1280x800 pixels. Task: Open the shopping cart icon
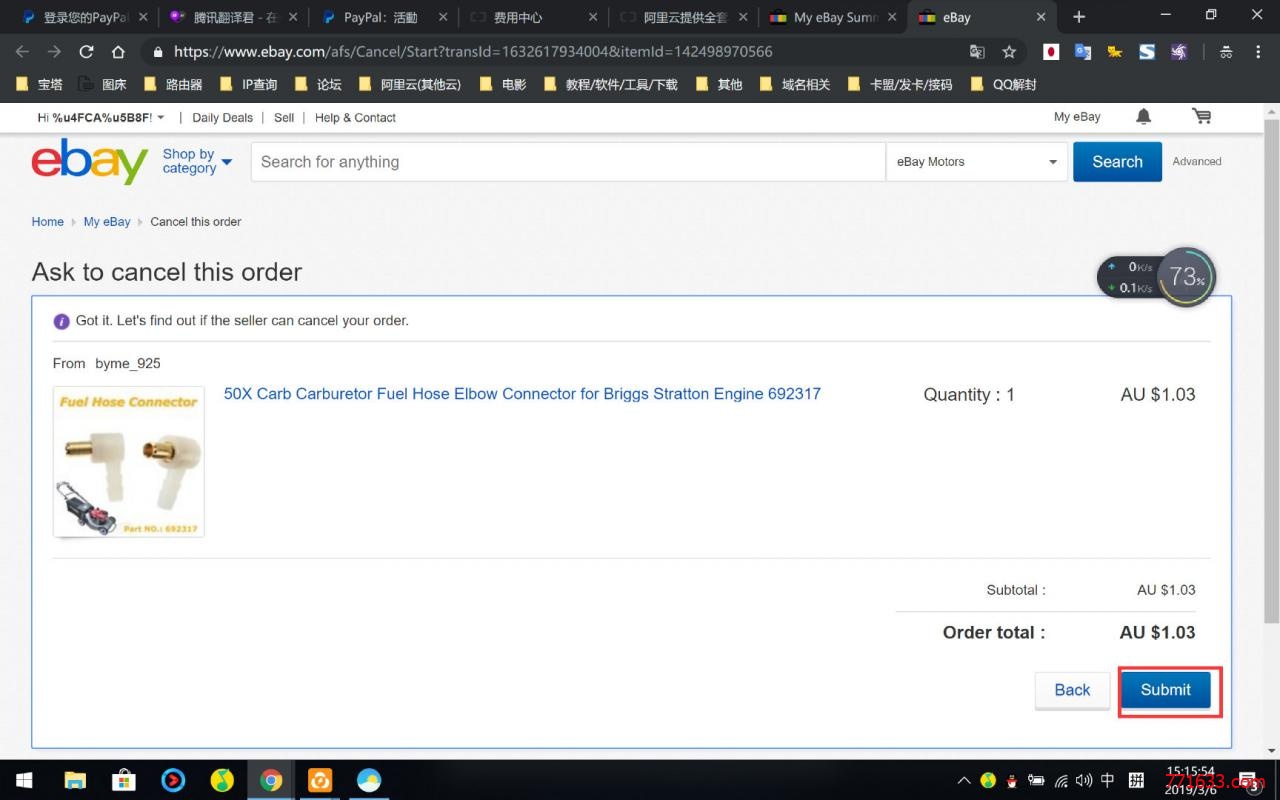[x=1201, y=117]
